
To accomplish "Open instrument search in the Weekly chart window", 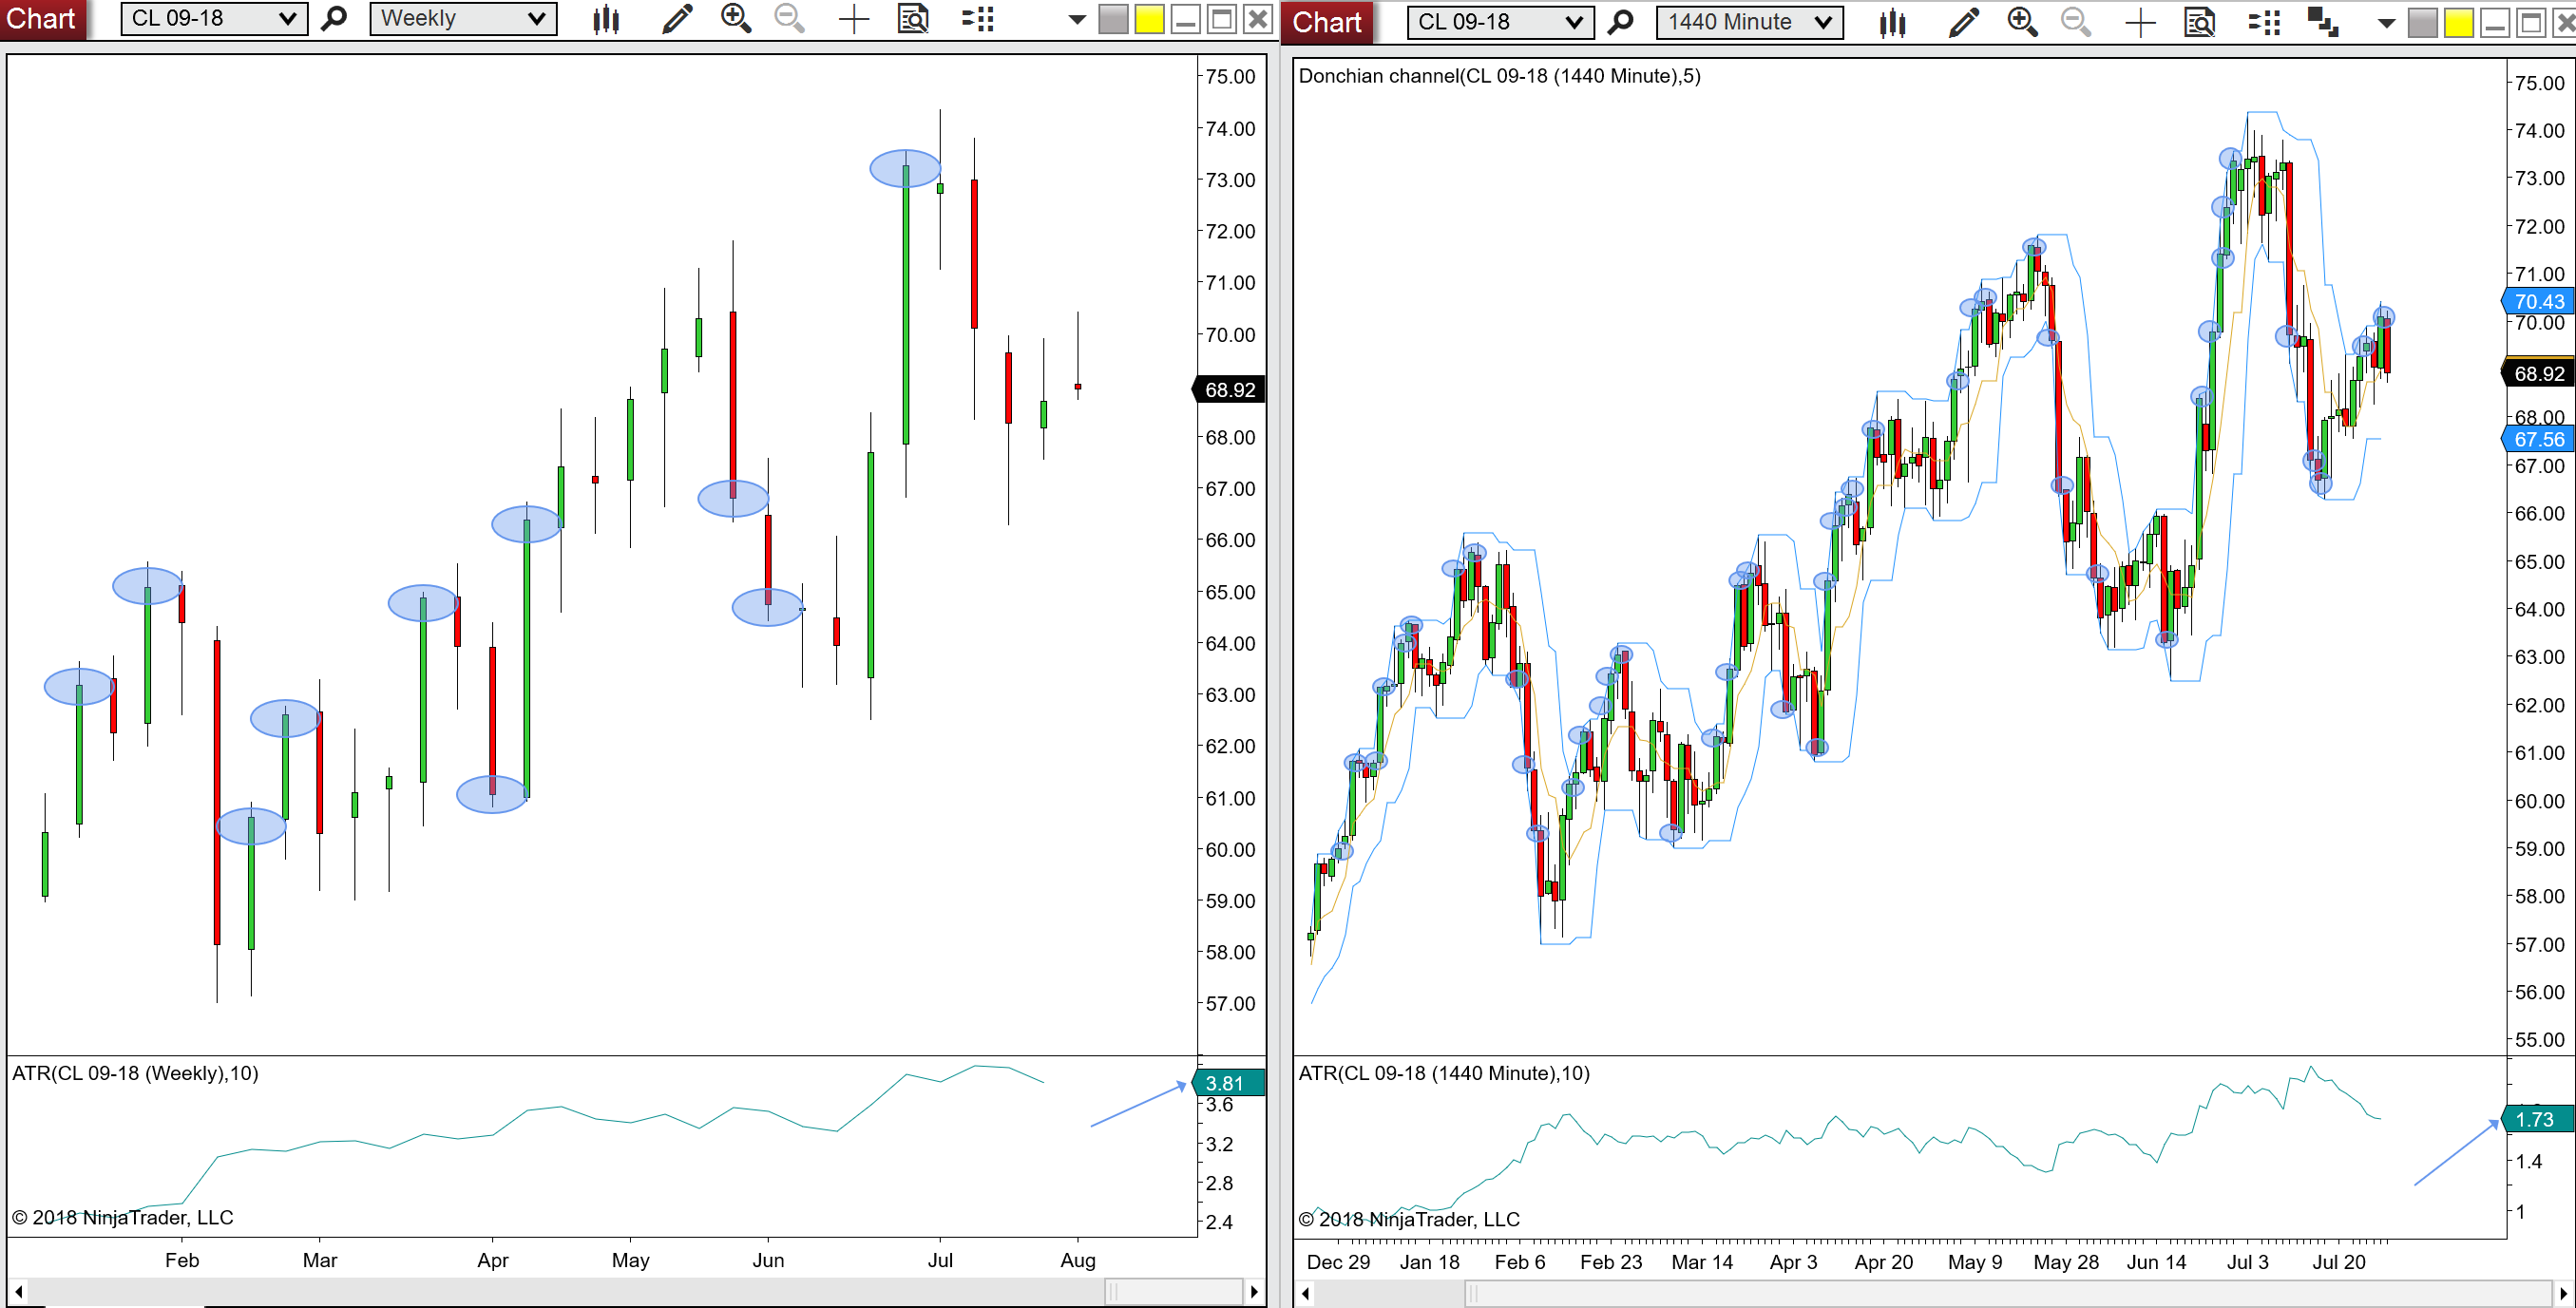I will pyautogui.click(x=334, y=19).
